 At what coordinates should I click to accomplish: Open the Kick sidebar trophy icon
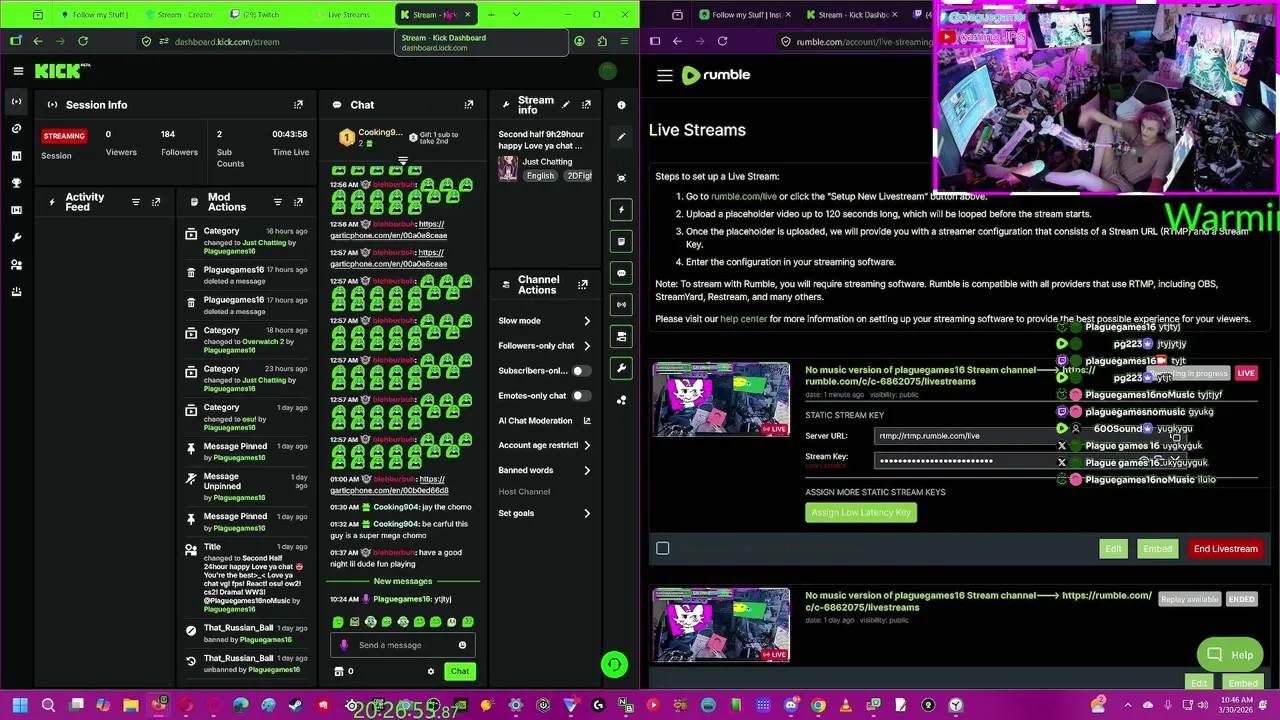click(x=16, y=183)
